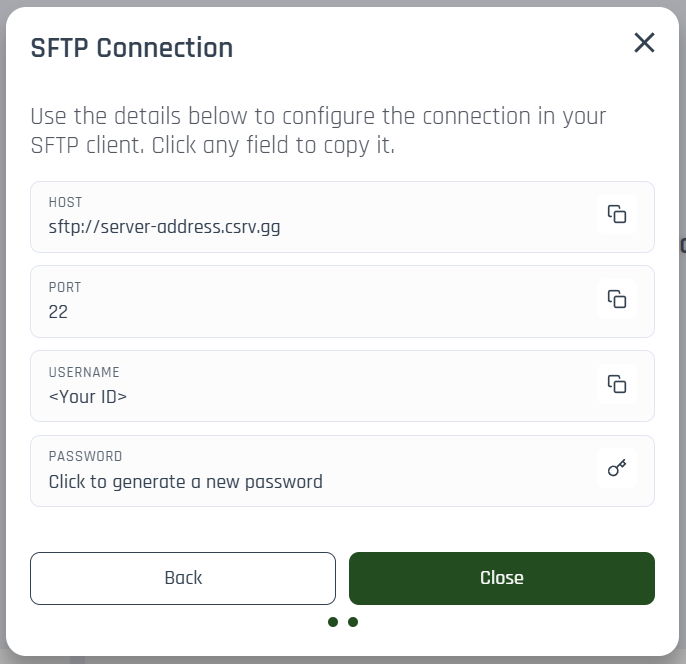This screenshot has height=664, width=686.
Task: Click the SFTP Connection dialog title
Action: [132, 48]
